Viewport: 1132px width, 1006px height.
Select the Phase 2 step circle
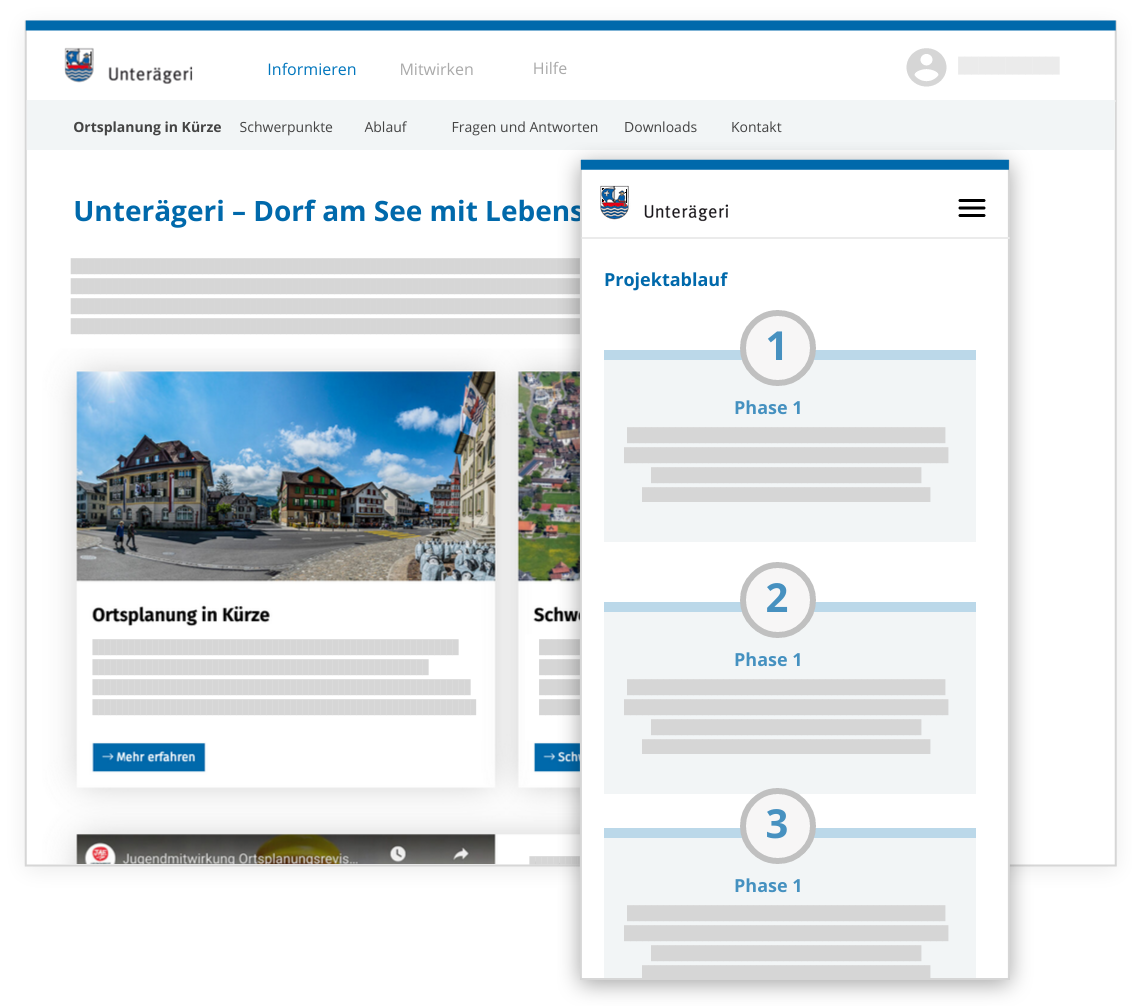click(x=778, y=600)
